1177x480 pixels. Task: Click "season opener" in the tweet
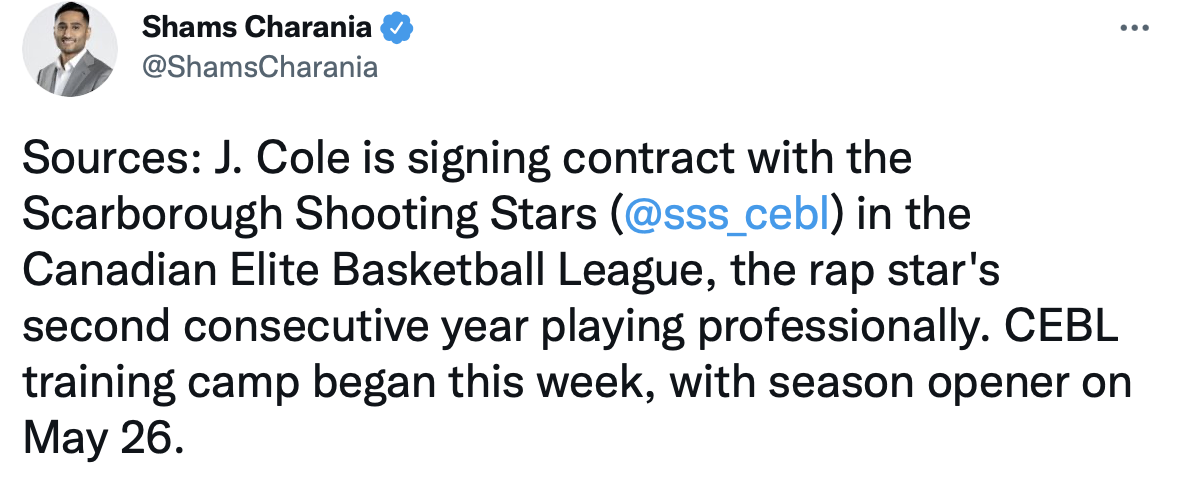click(x=900, y=381)
